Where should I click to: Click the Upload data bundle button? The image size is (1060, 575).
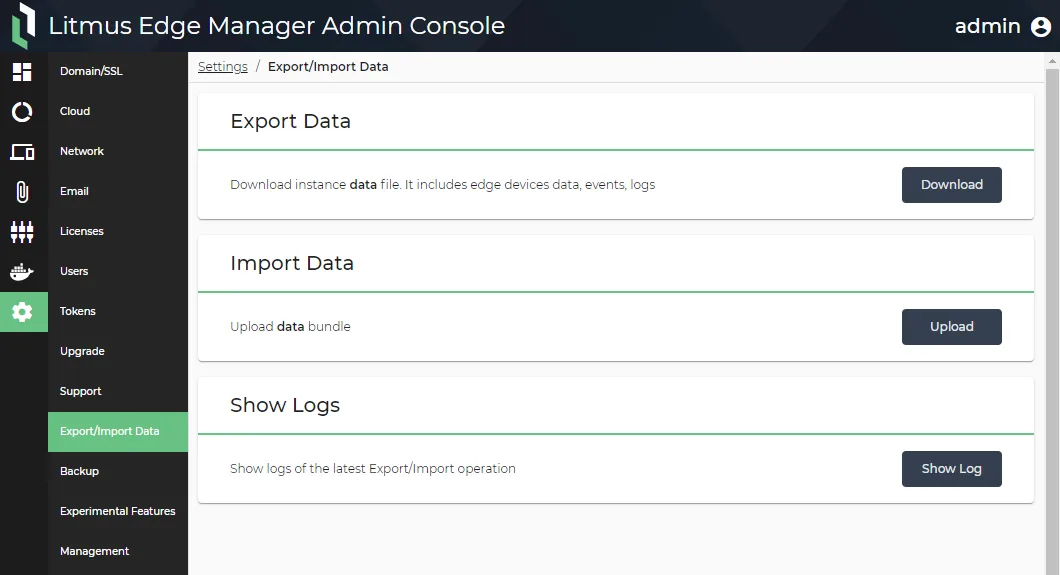click(x=951, y=326)
